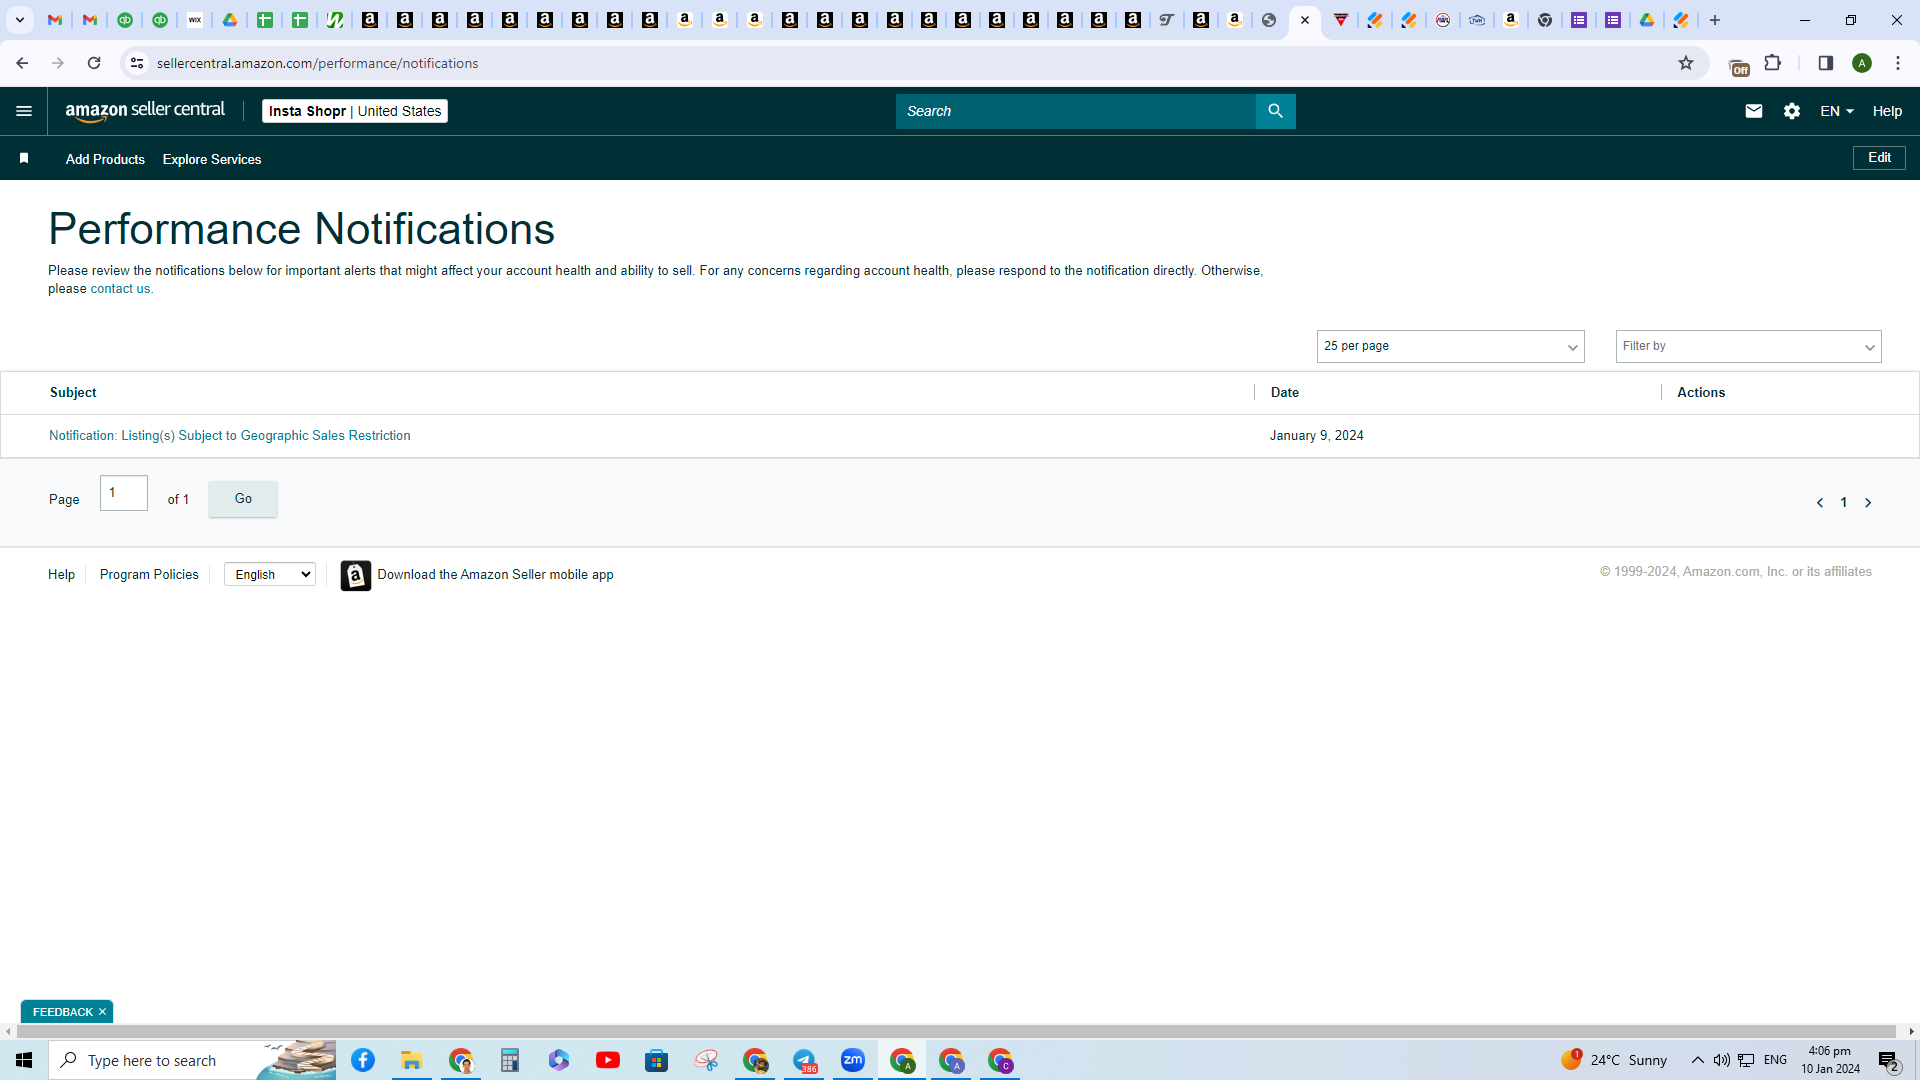Viewport: 1920px width, 1080px height.
Task: Click the Go page button
Action: click(x=243, y=498)
